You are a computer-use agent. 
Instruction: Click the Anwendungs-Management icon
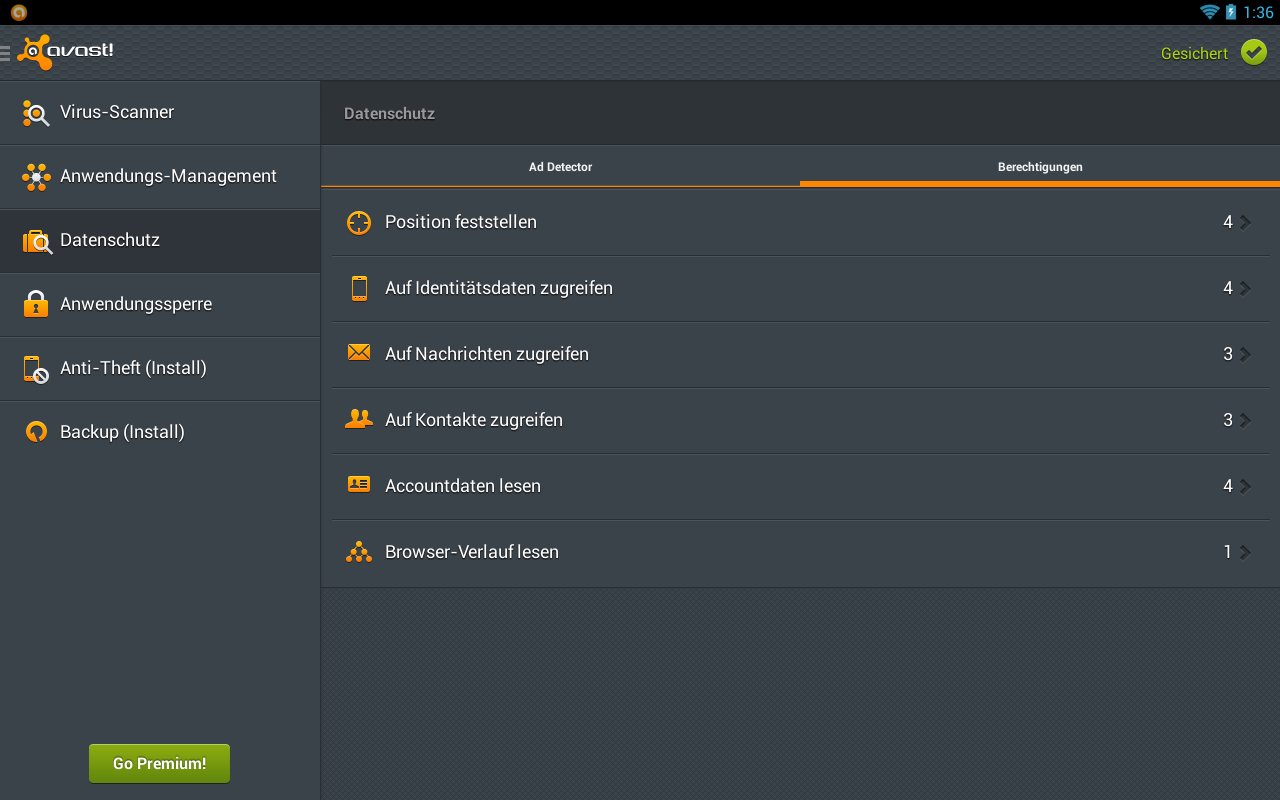coord(36,177)
